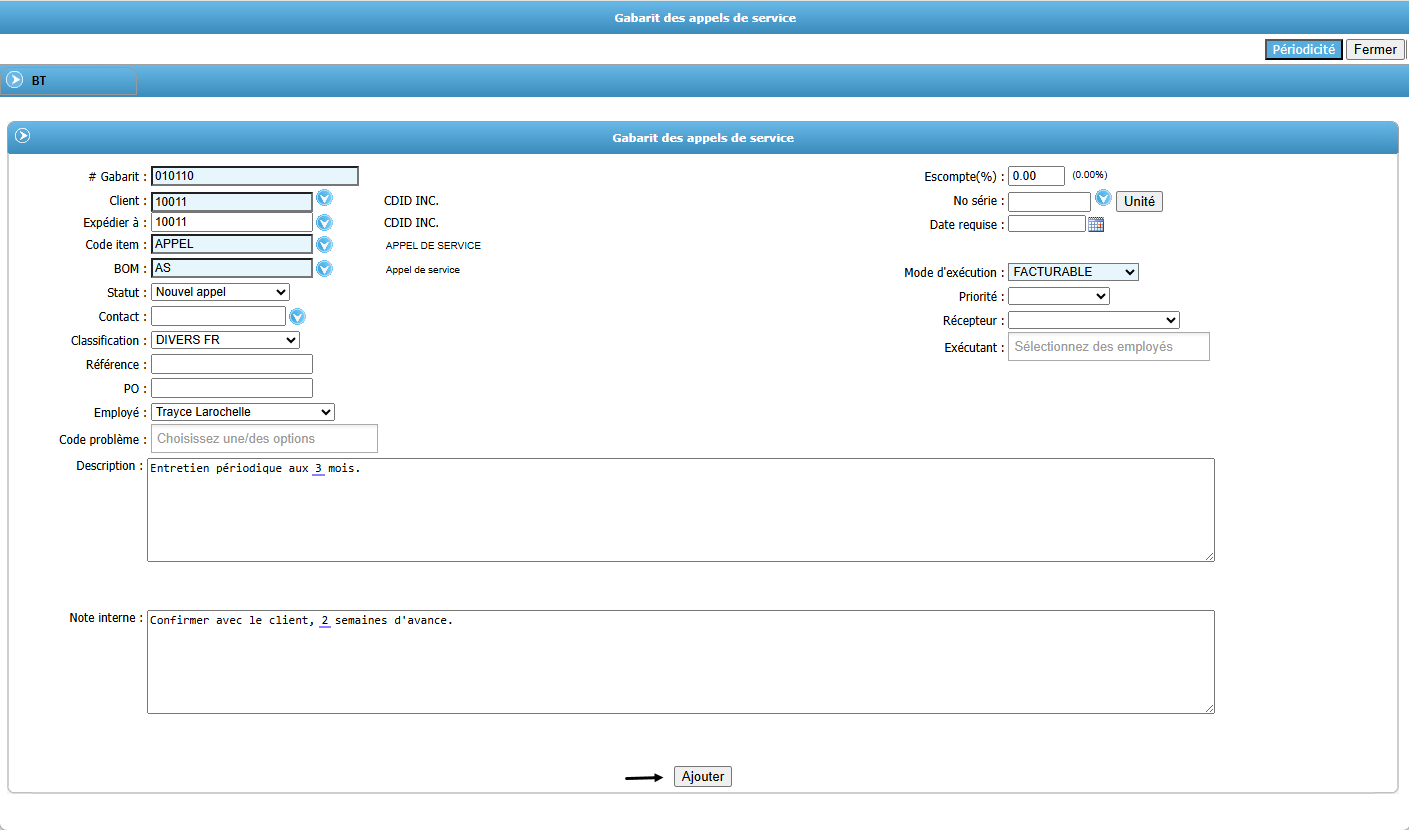Click the Description textarea resize handle
1409x830 pixels.
tap(1209, 556)
